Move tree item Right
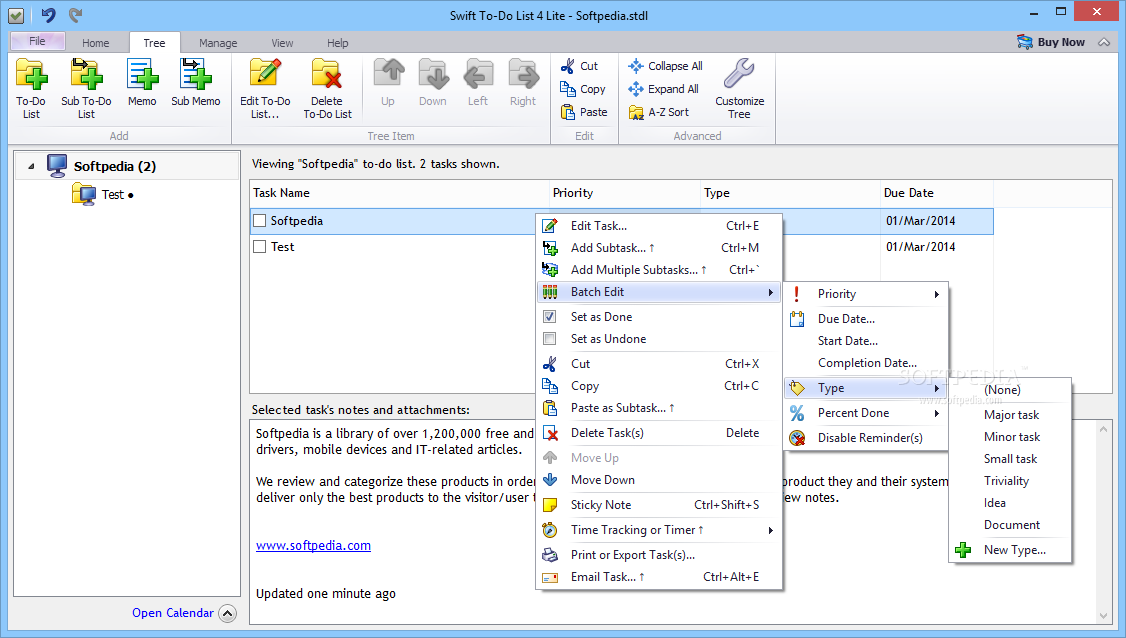Viewport: 1126px width, 638px height. pos(523,83)
